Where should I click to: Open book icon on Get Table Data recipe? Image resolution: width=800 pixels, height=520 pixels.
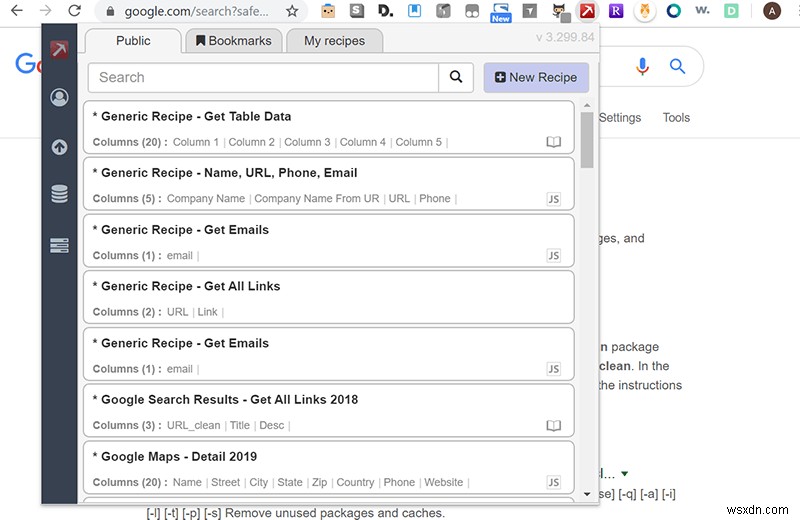[554, 142]
